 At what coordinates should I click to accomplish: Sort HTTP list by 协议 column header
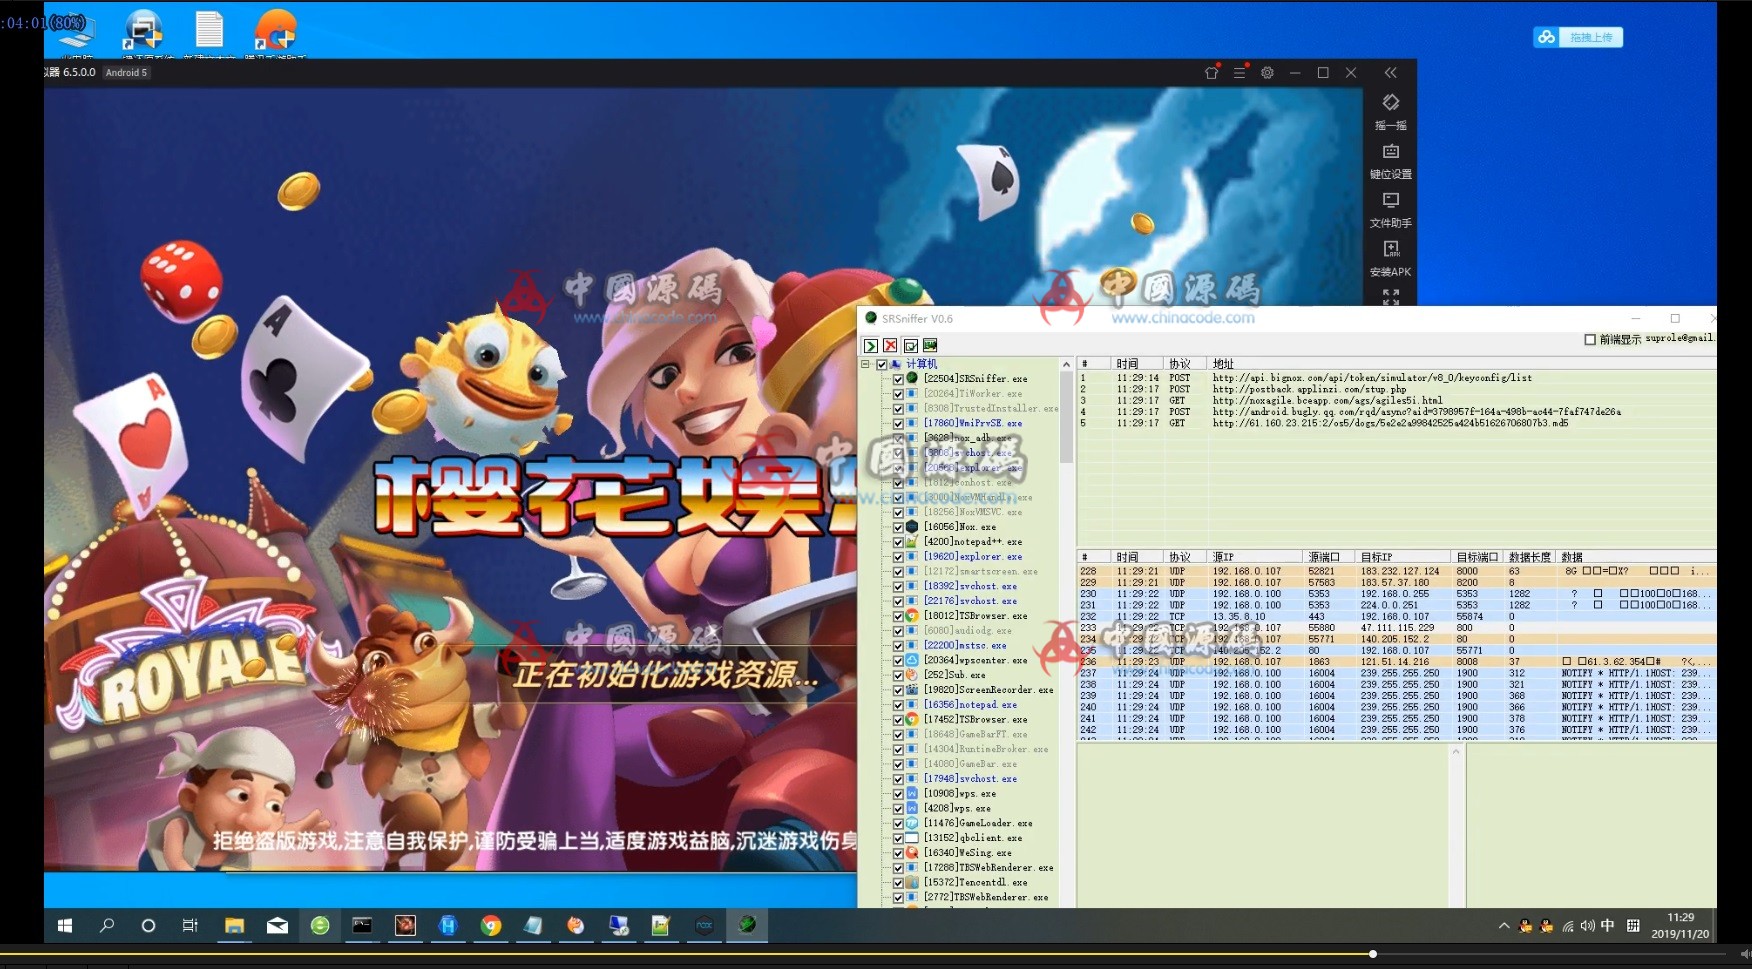coord(1186,364)
